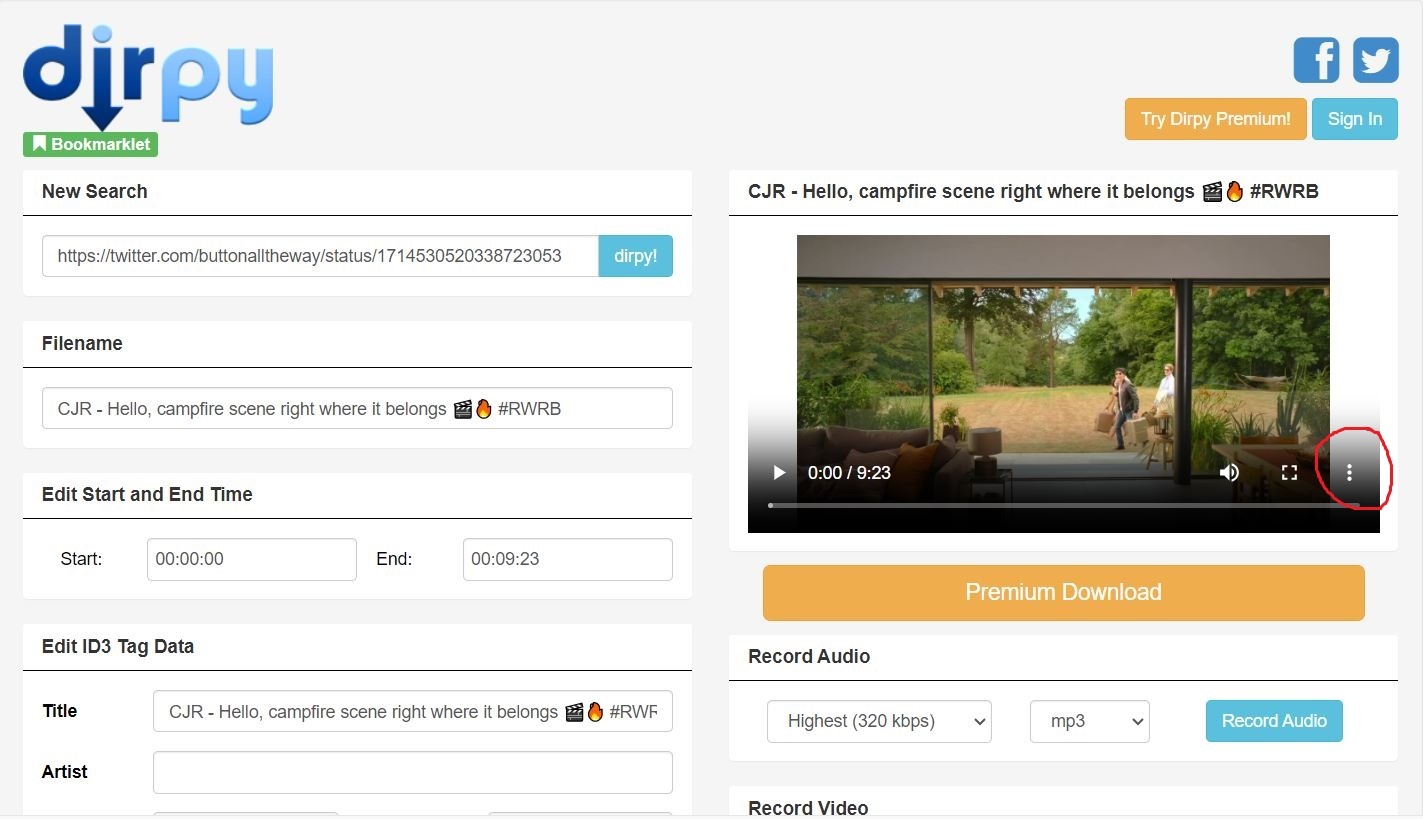Open the Dirpy Twitter page icon

point(1375,60)
